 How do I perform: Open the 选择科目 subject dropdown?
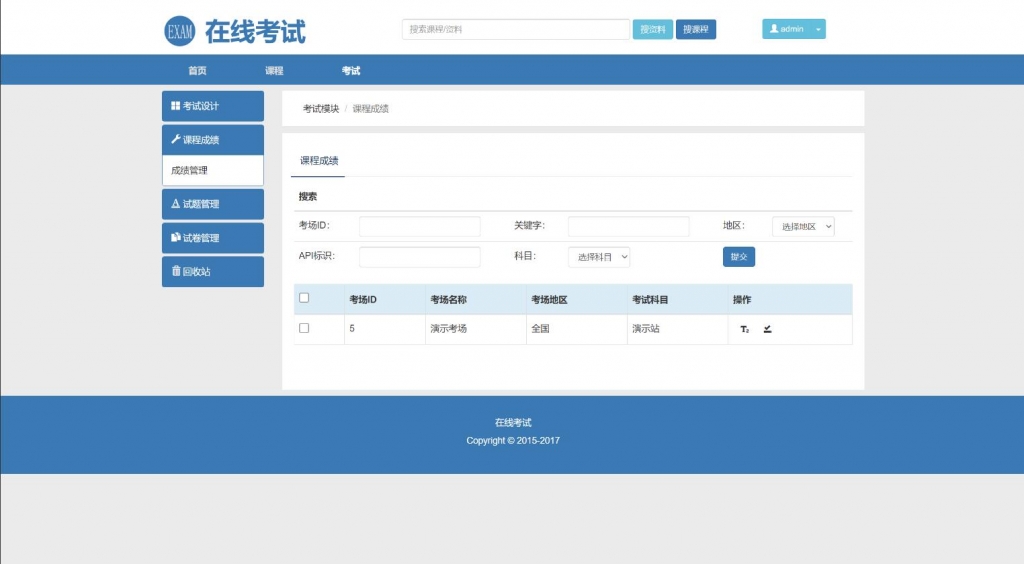[x=599, y=257]
